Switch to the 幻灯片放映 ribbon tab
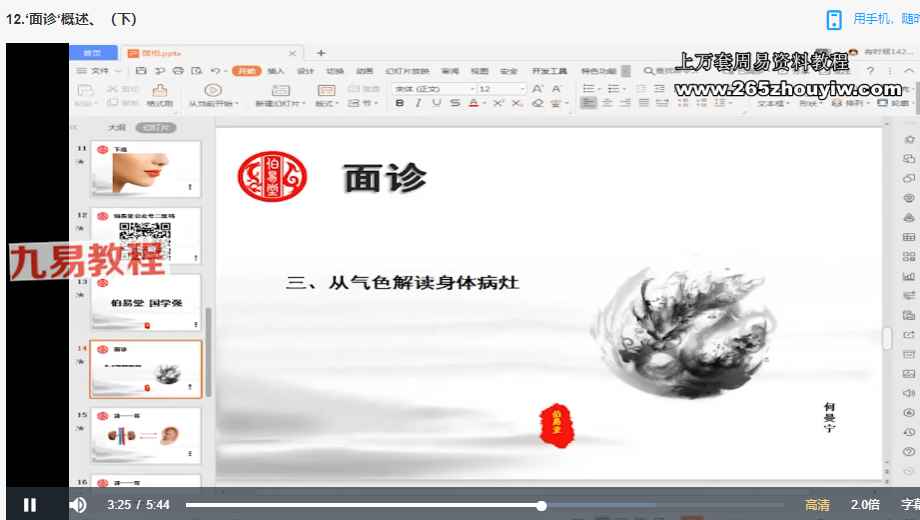The height and width of the screenshot is (520, 920). point(407,71)
